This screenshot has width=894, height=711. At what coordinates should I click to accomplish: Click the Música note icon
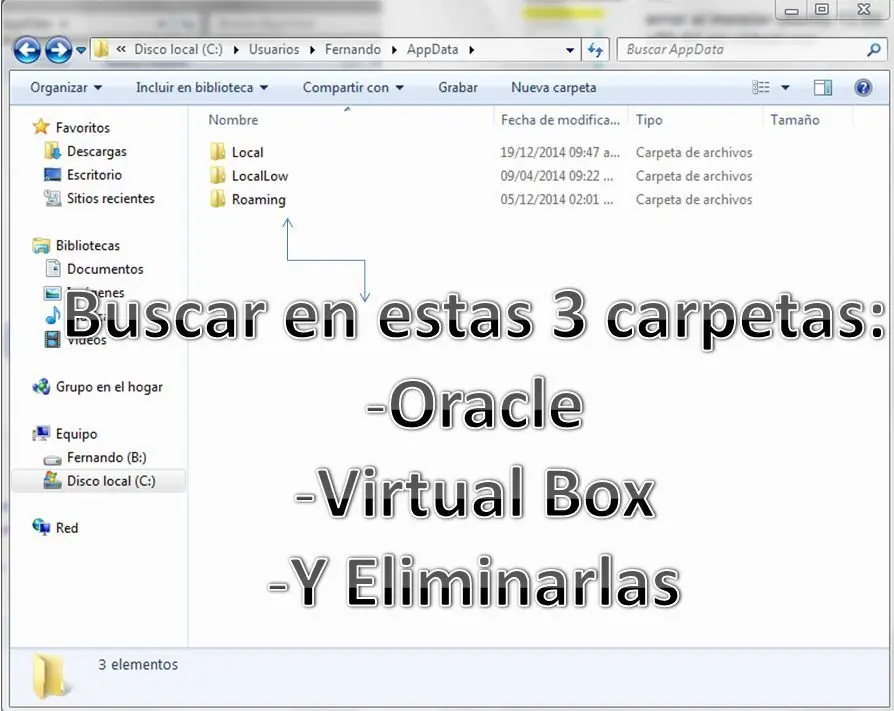(52, 315)
